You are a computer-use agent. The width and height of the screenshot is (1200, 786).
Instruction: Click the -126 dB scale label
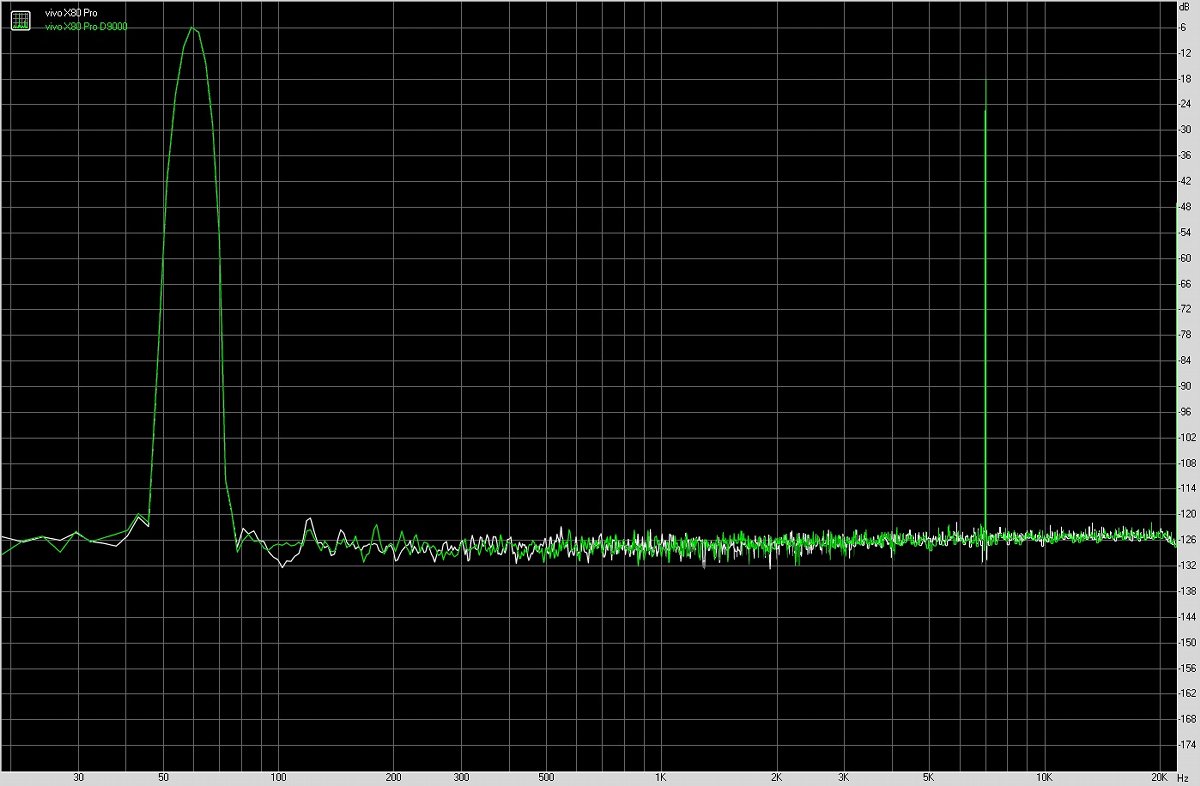point(1186,539)
